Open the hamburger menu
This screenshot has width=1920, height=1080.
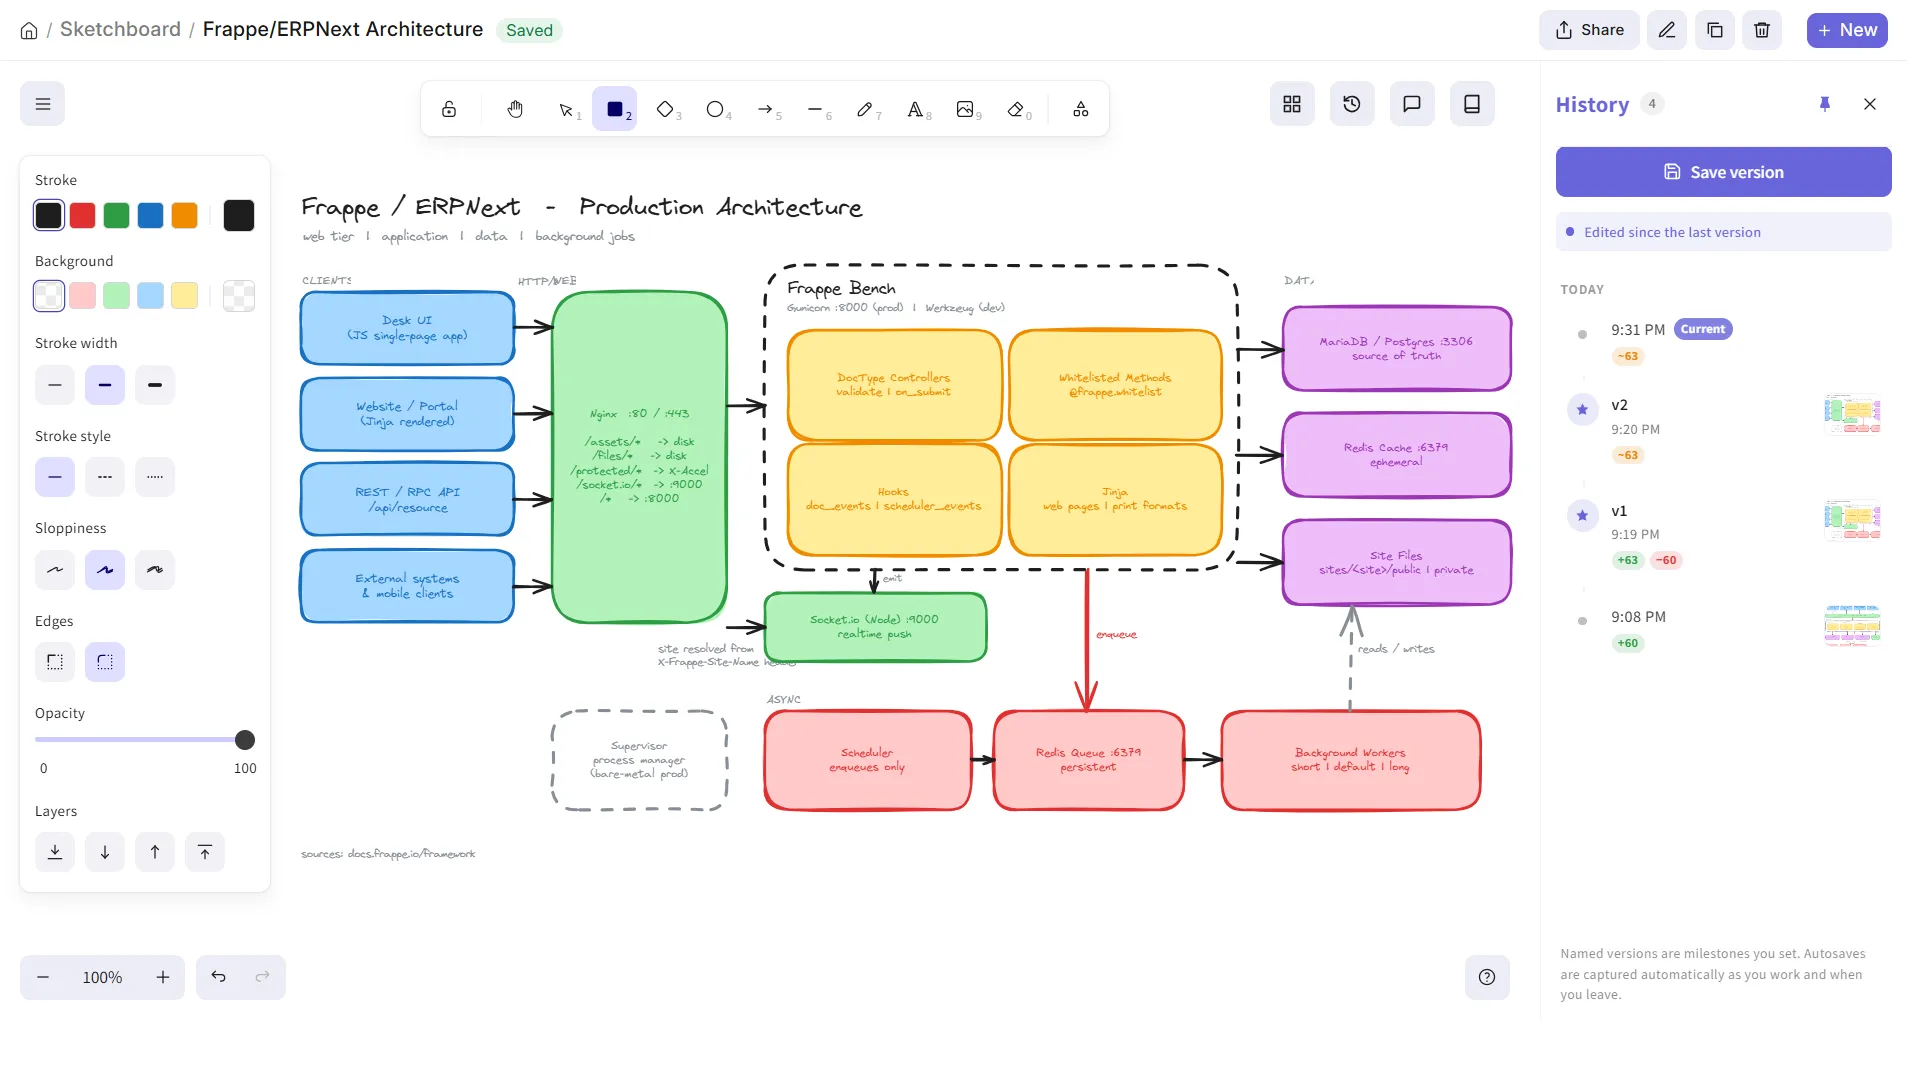(x=42, y=104)
